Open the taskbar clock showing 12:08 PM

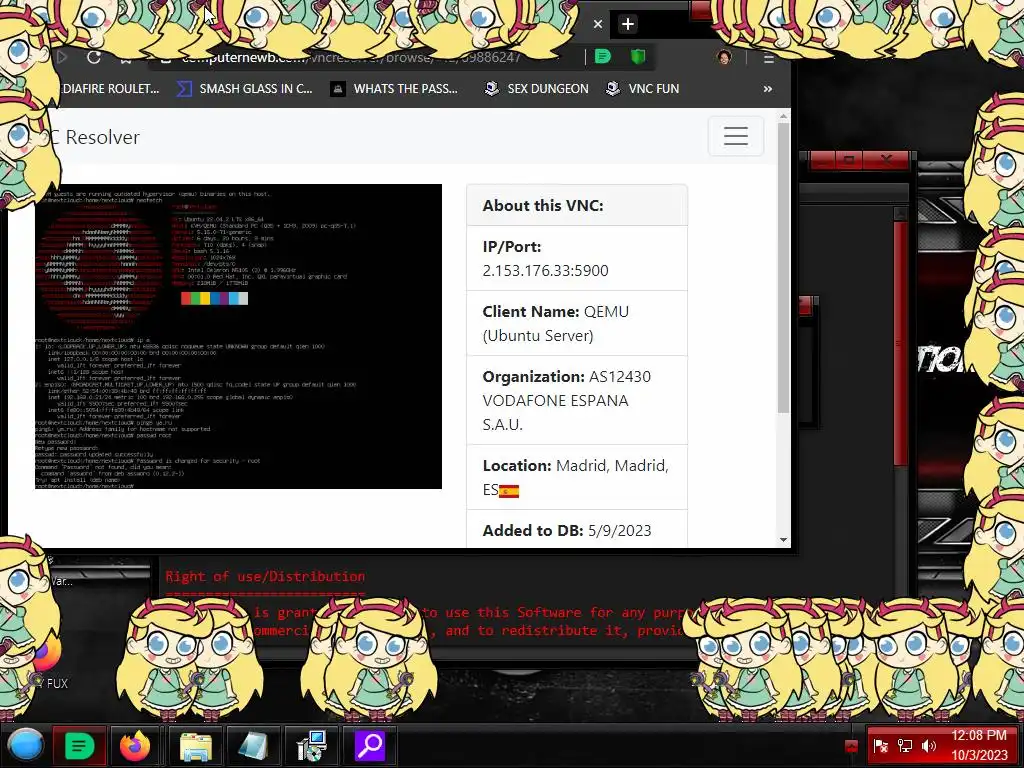click(x=979, y=746)
